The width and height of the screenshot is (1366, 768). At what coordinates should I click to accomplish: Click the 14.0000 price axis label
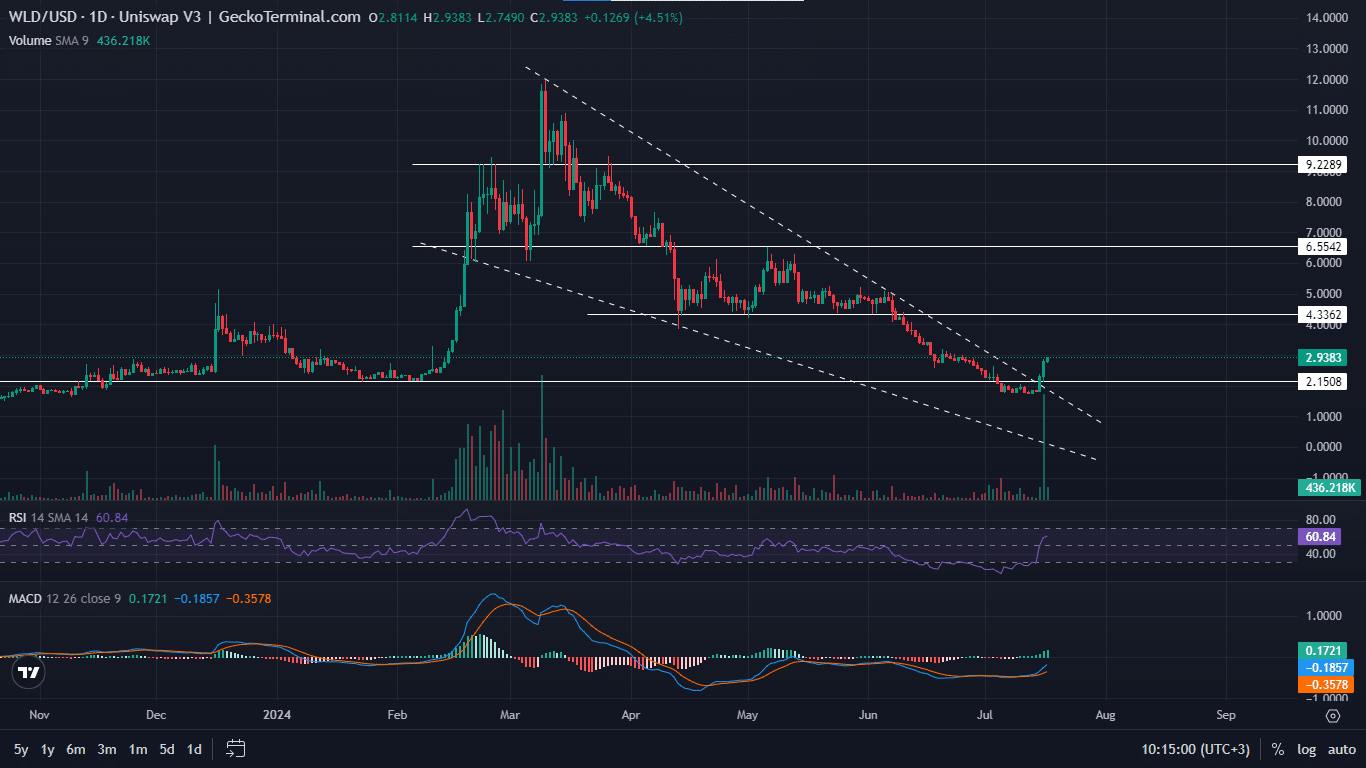[x=1329, y=18]
